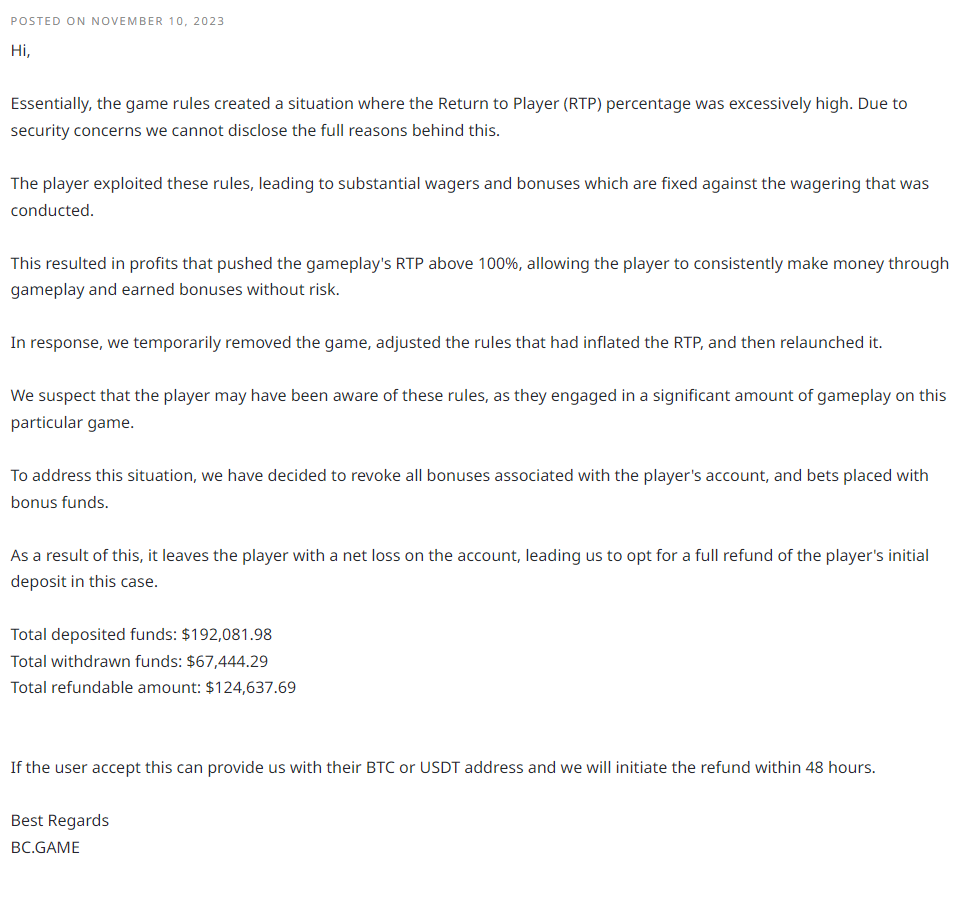Click the 'Hi,' greeting line
Image resolution: width=972 pixels, height=923 pixels.
[x=20, y=51]
